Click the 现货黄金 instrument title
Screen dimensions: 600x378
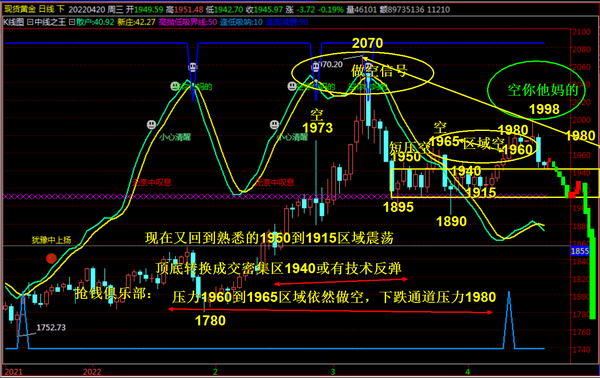[20, 9]
